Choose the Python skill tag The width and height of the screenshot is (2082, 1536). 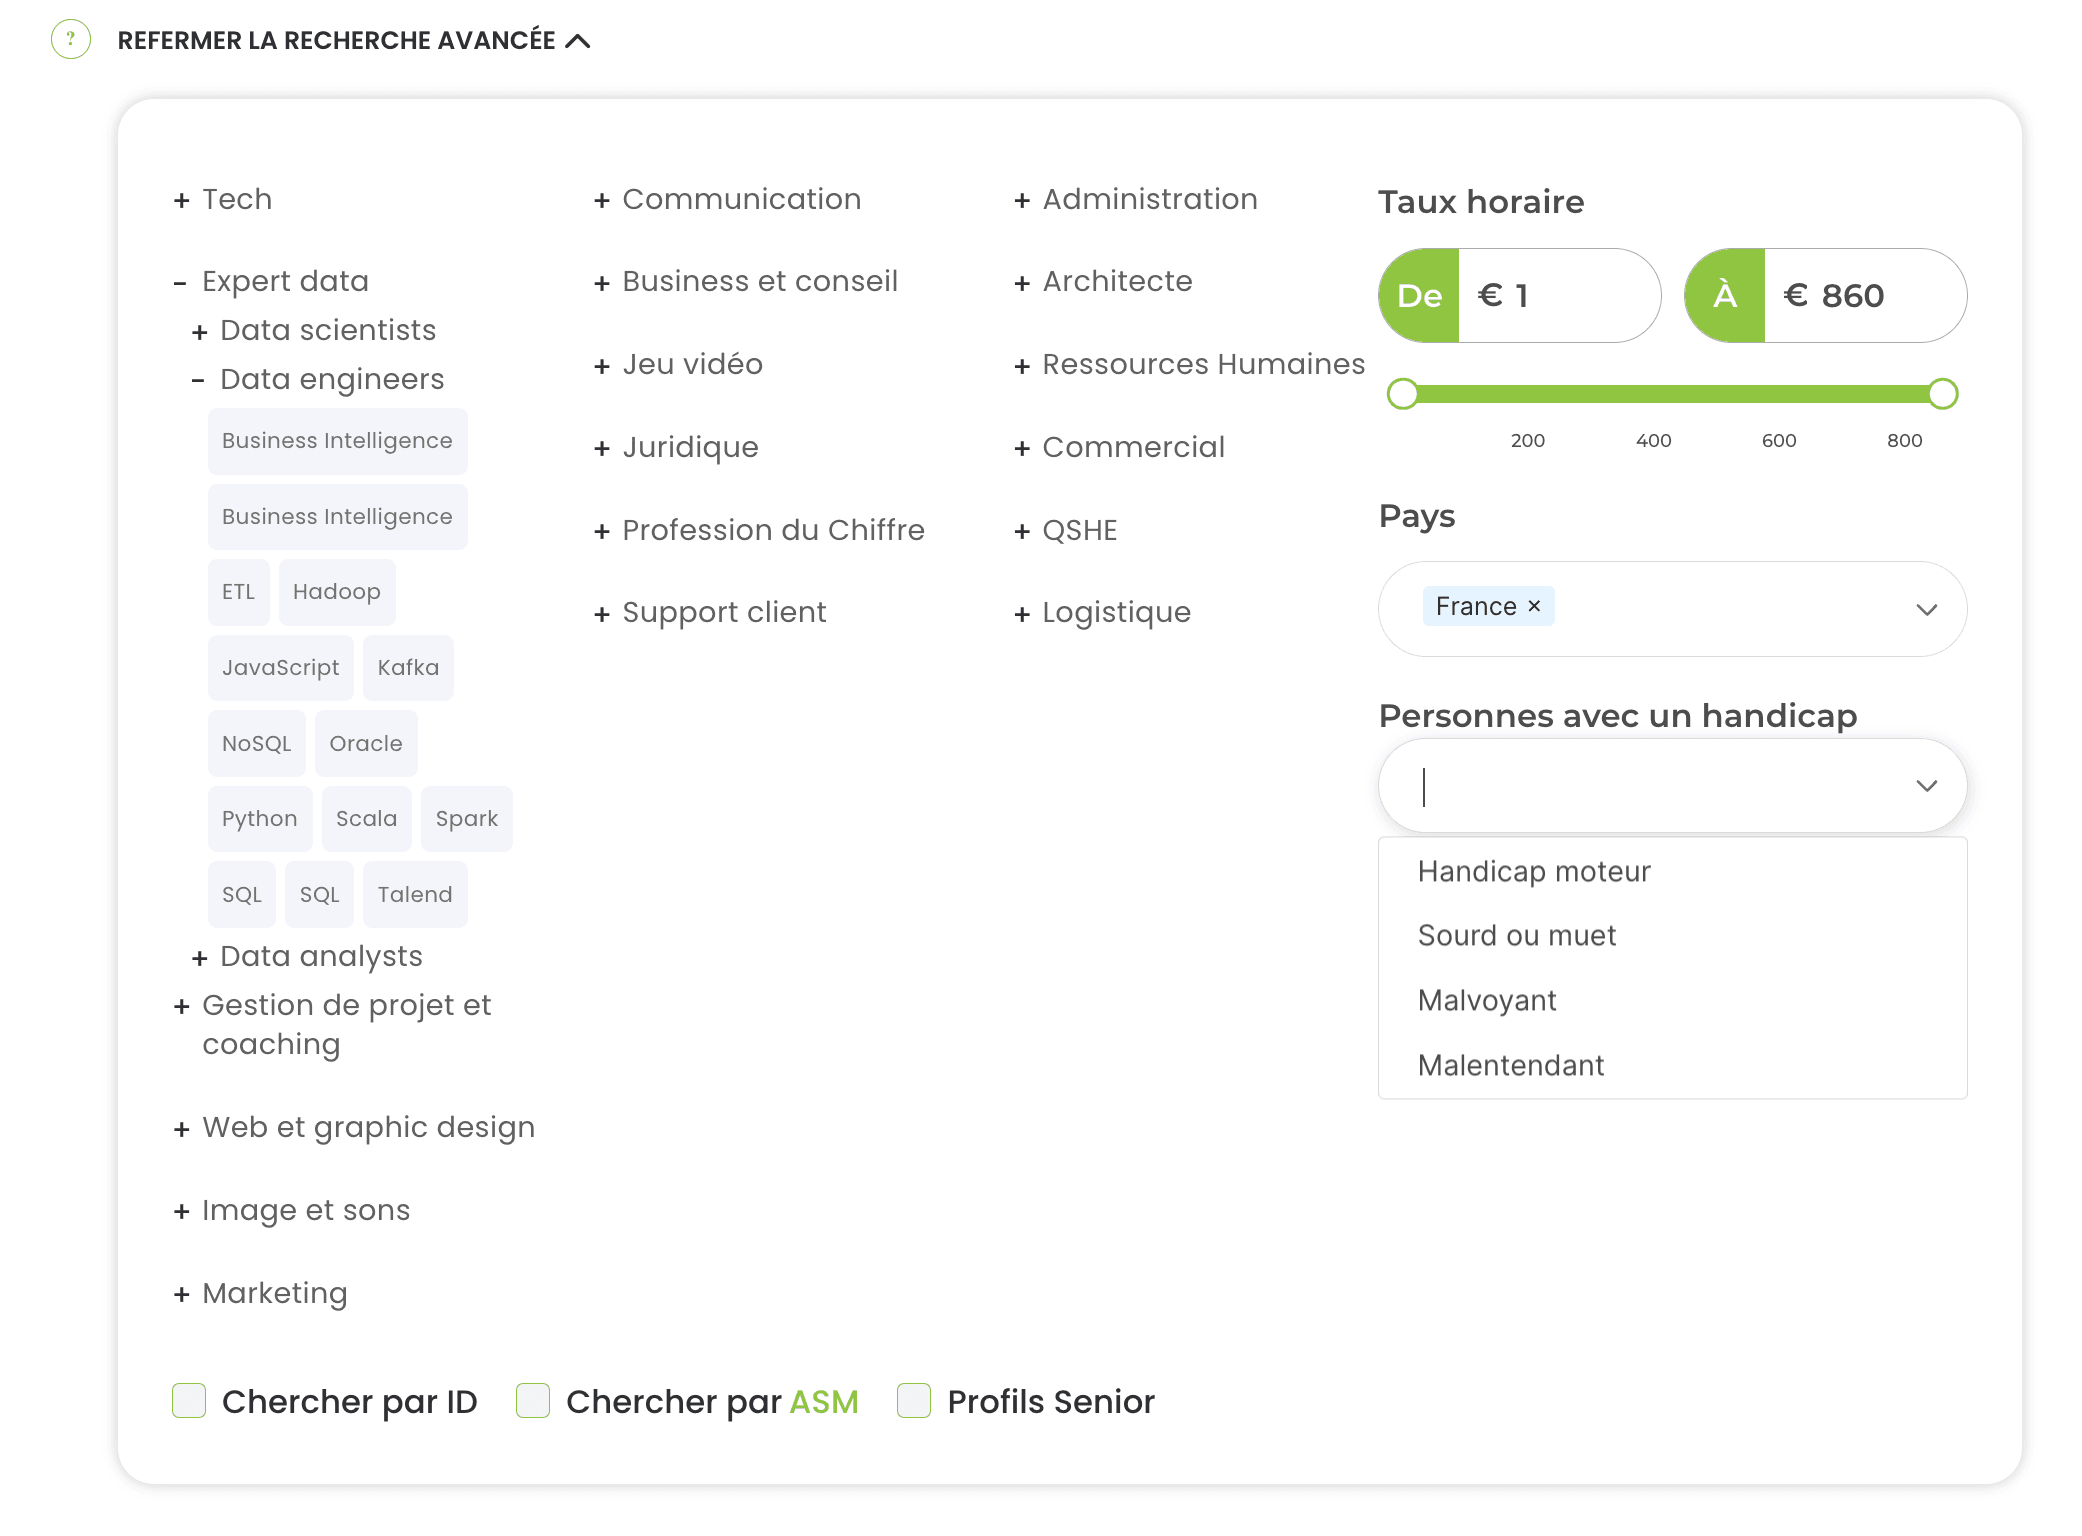click(x=260, y=819)
